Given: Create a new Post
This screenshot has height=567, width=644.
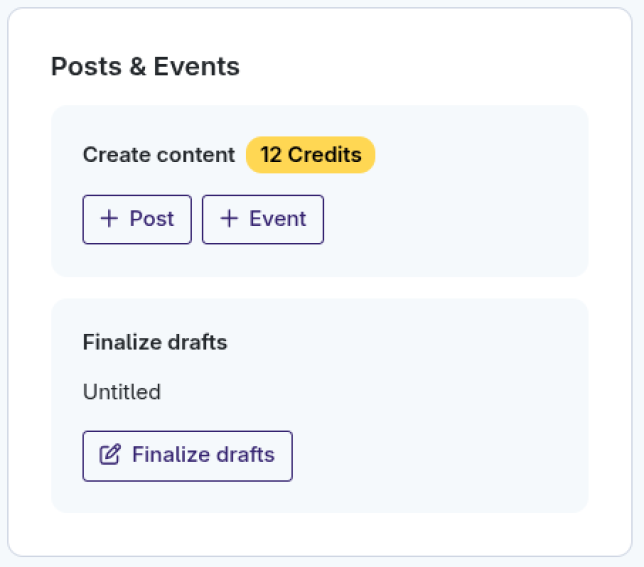Looking at the screenshot, I should (x=137, y=219).
